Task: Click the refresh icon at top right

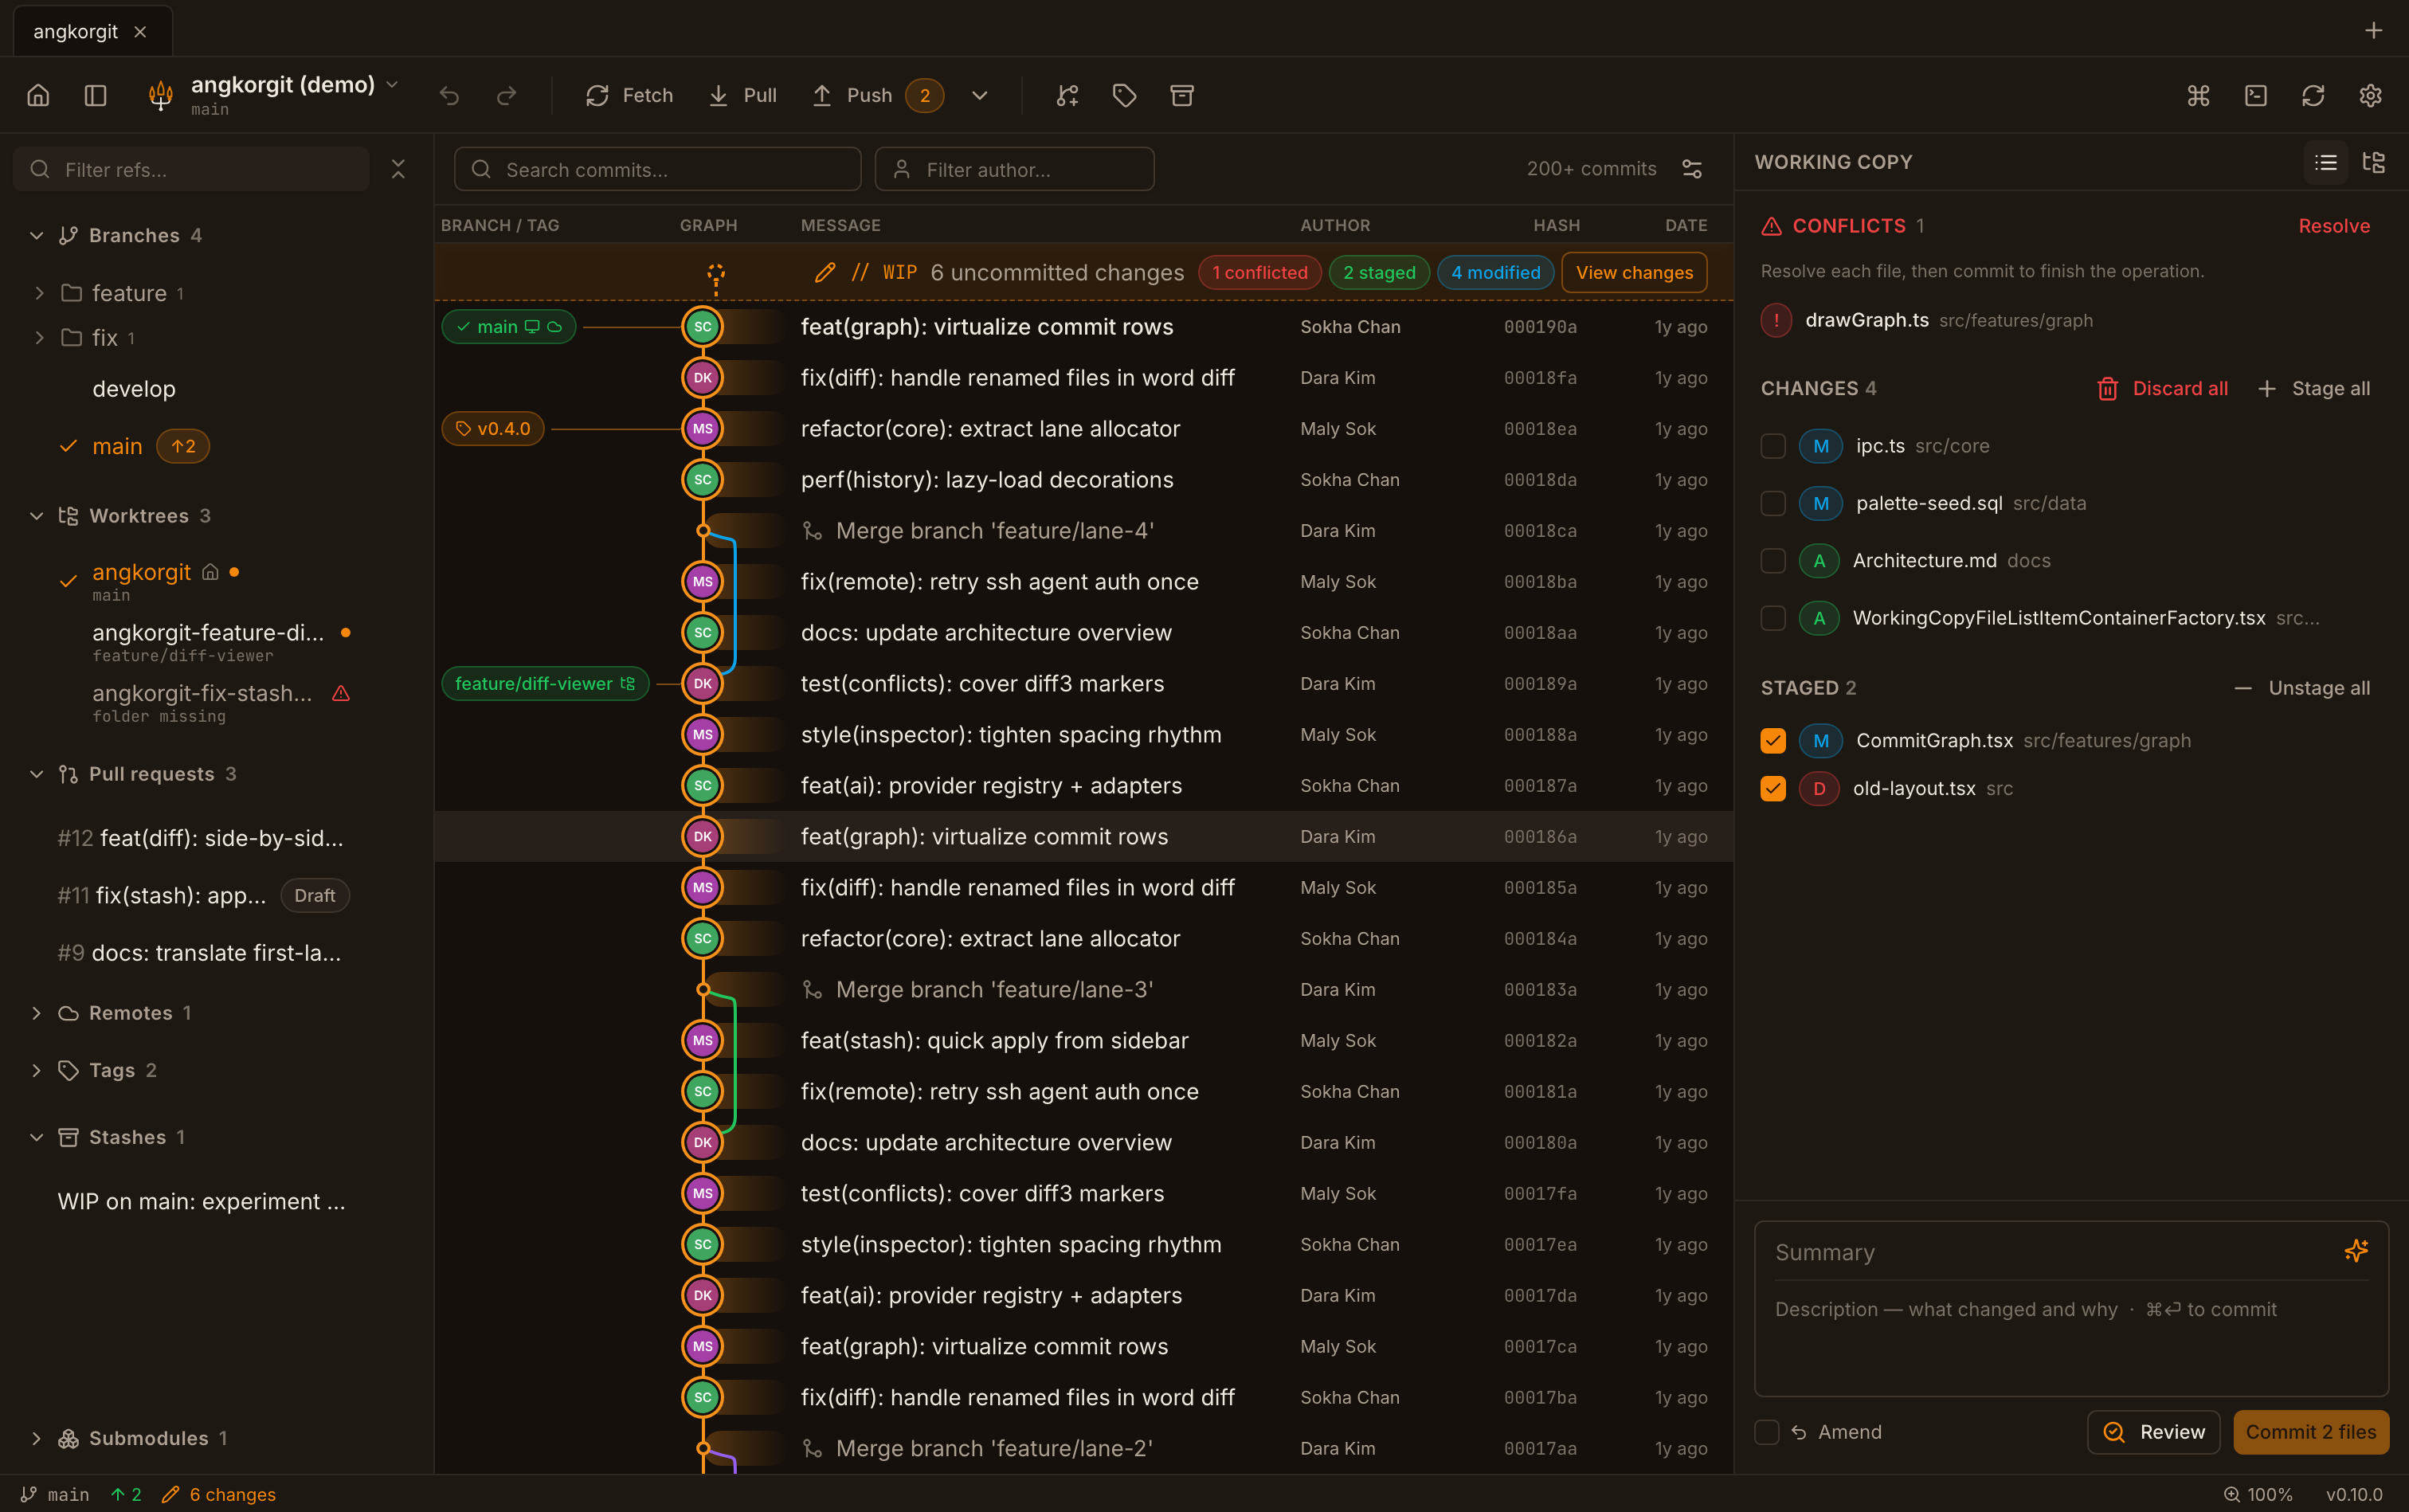Action: pyautogui.click(x=2313, y=95)
